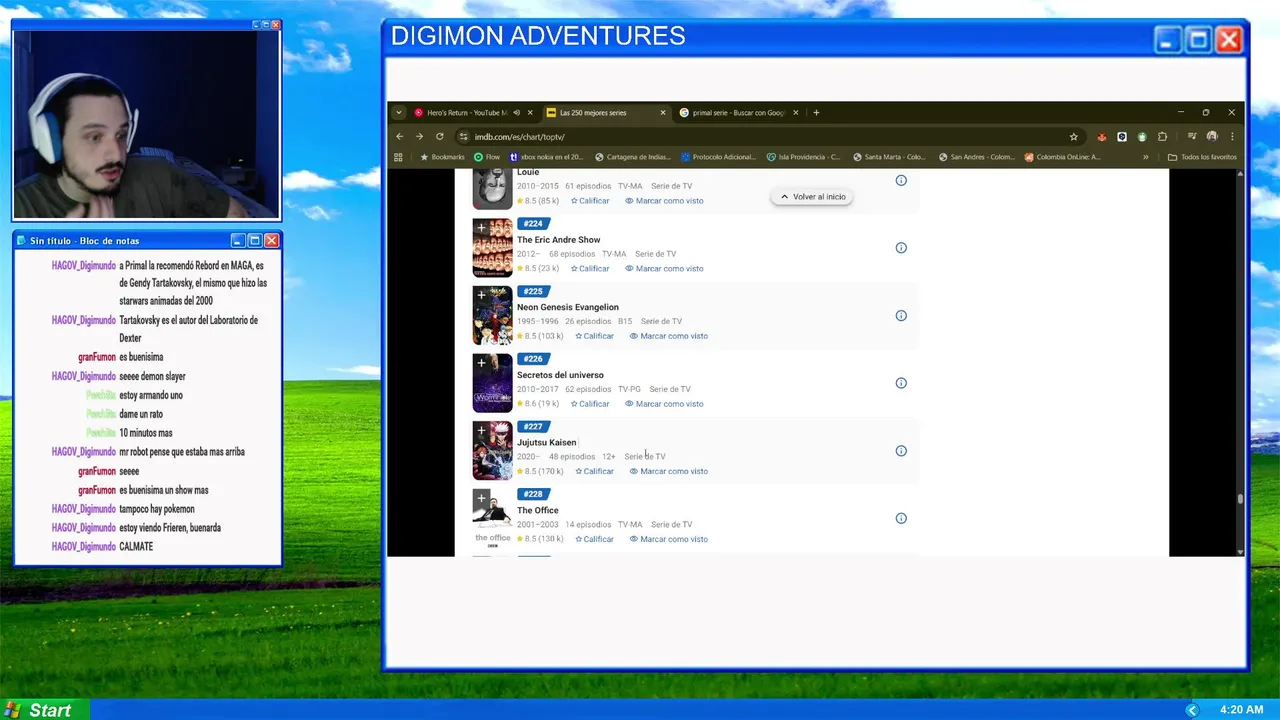Click the 4:20 AM taskbar clock

1242,710
